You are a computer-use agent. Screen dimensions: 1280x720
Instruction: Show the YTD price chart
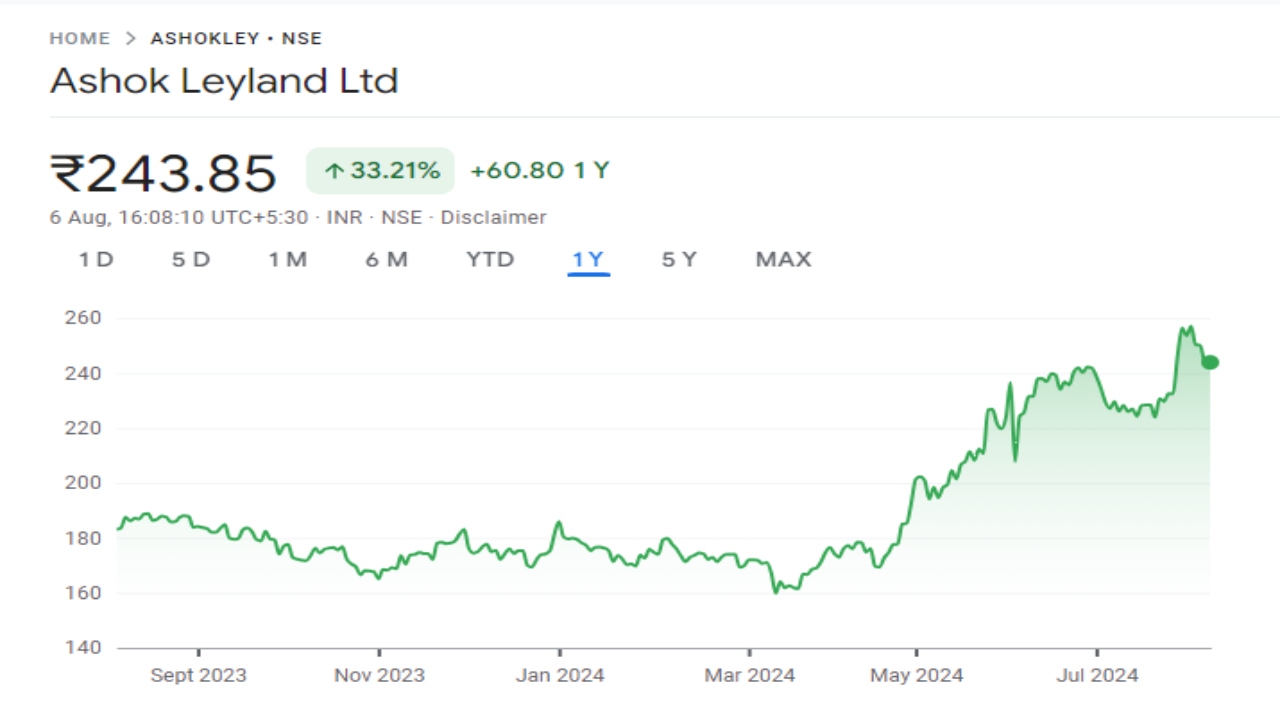[490, 260]
